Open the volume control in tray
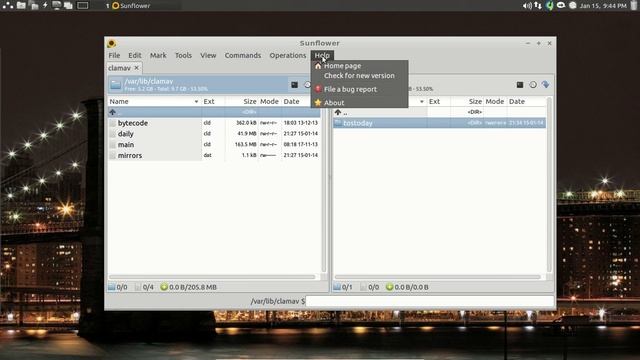640x360 pixels. click(527, 5)
